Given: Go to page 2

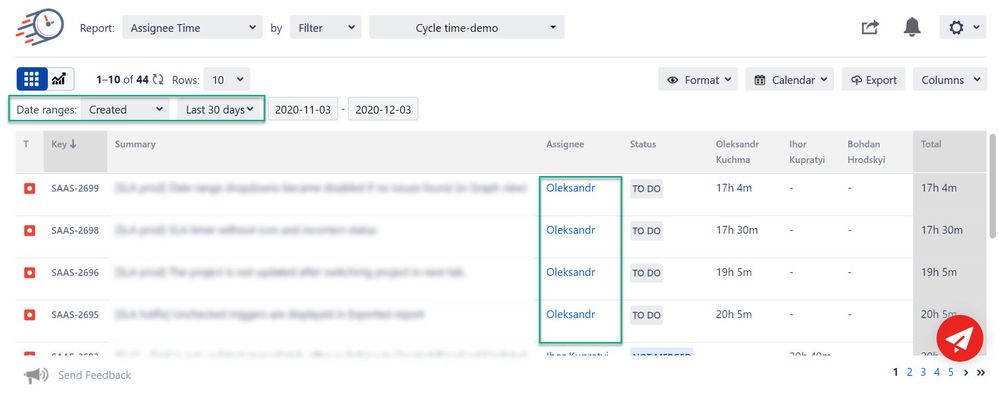Looking at the screenshot, I should pos(910,372).
